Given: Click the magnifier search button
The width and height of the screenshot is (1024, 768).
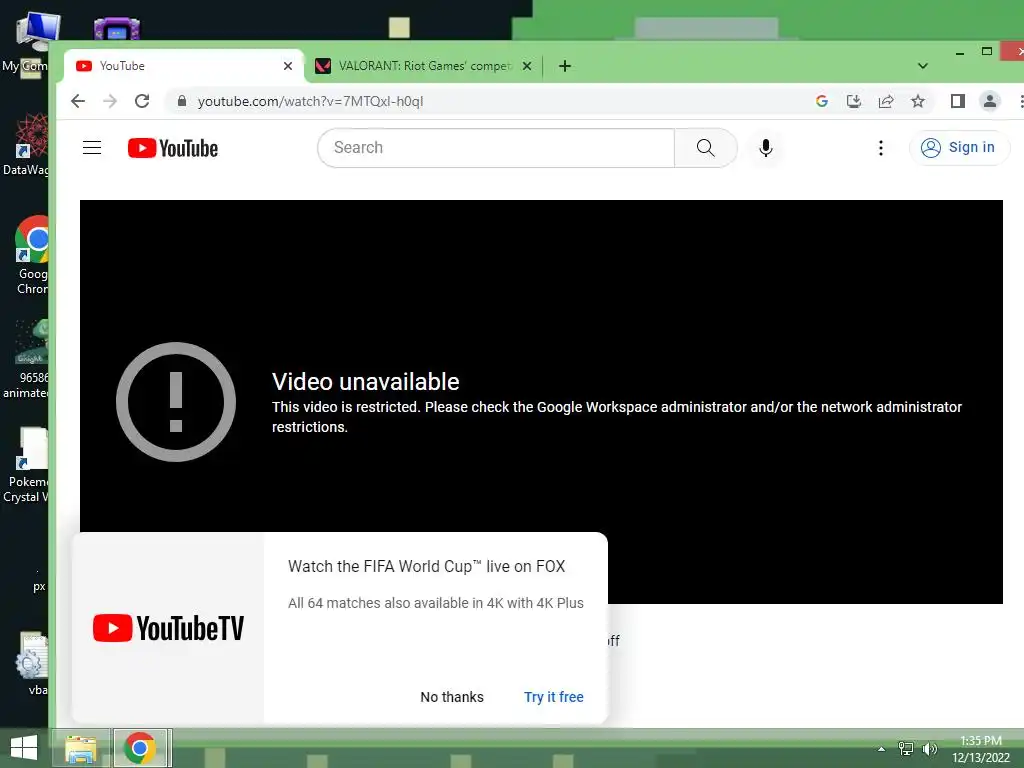Looking at the screenshot, I should pyautogui.click(x=705, y=148).
